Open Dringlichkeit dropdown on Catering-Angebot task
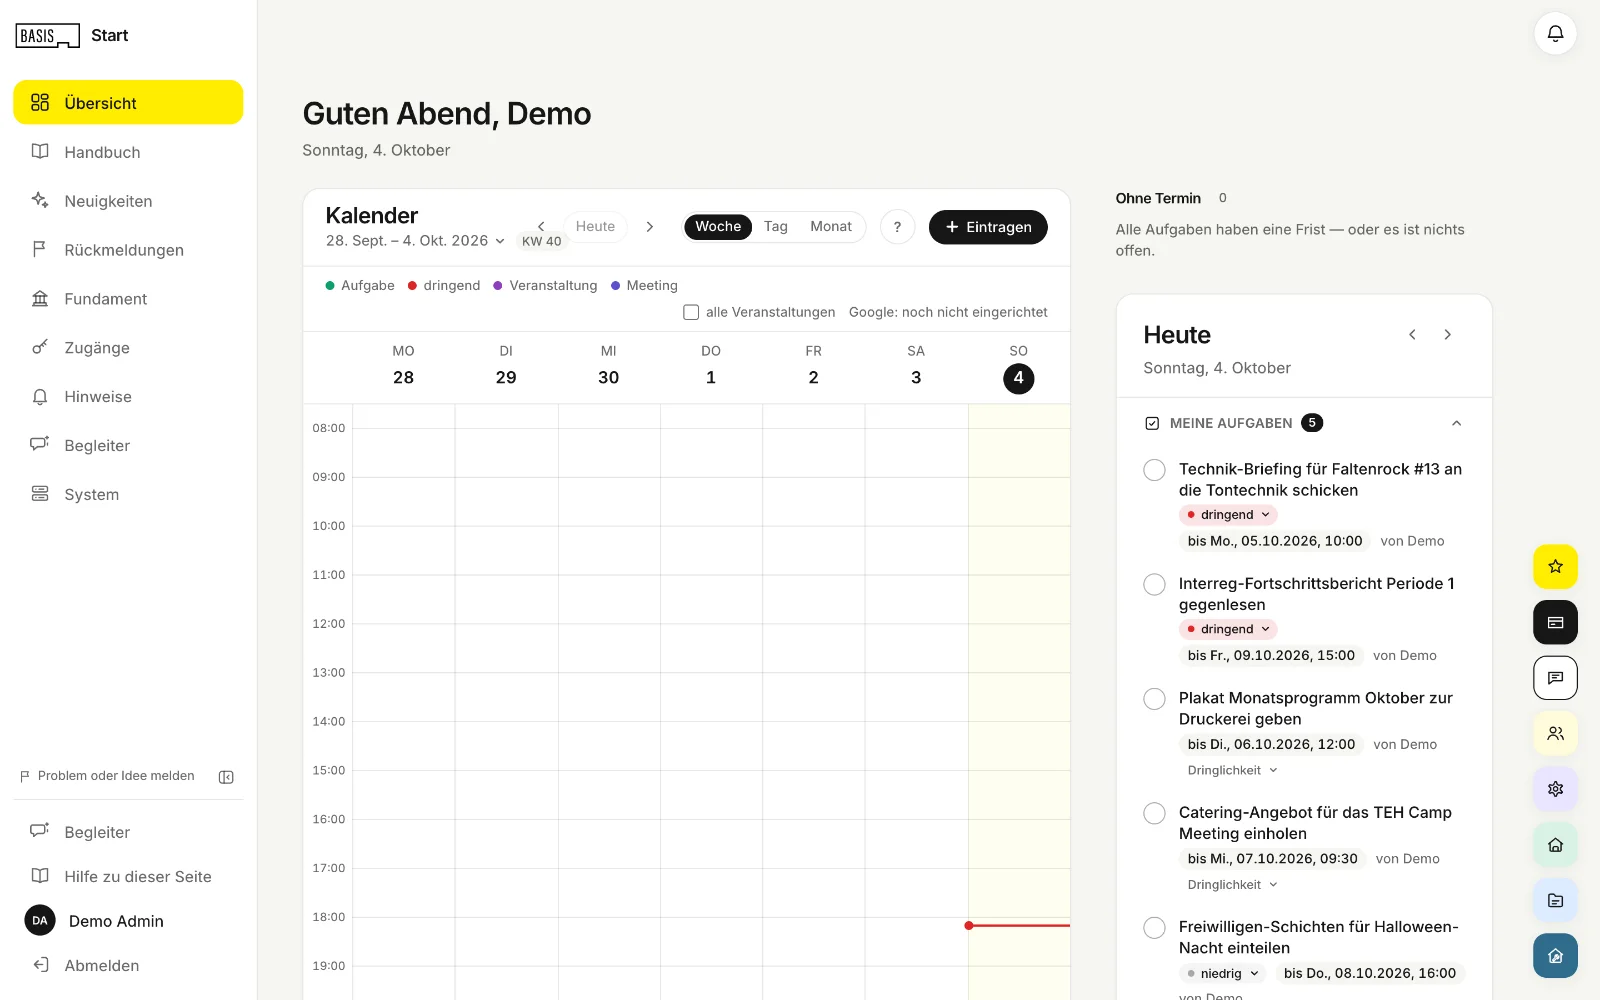Screen dimensions: 1600x1000 (1232, 885)
